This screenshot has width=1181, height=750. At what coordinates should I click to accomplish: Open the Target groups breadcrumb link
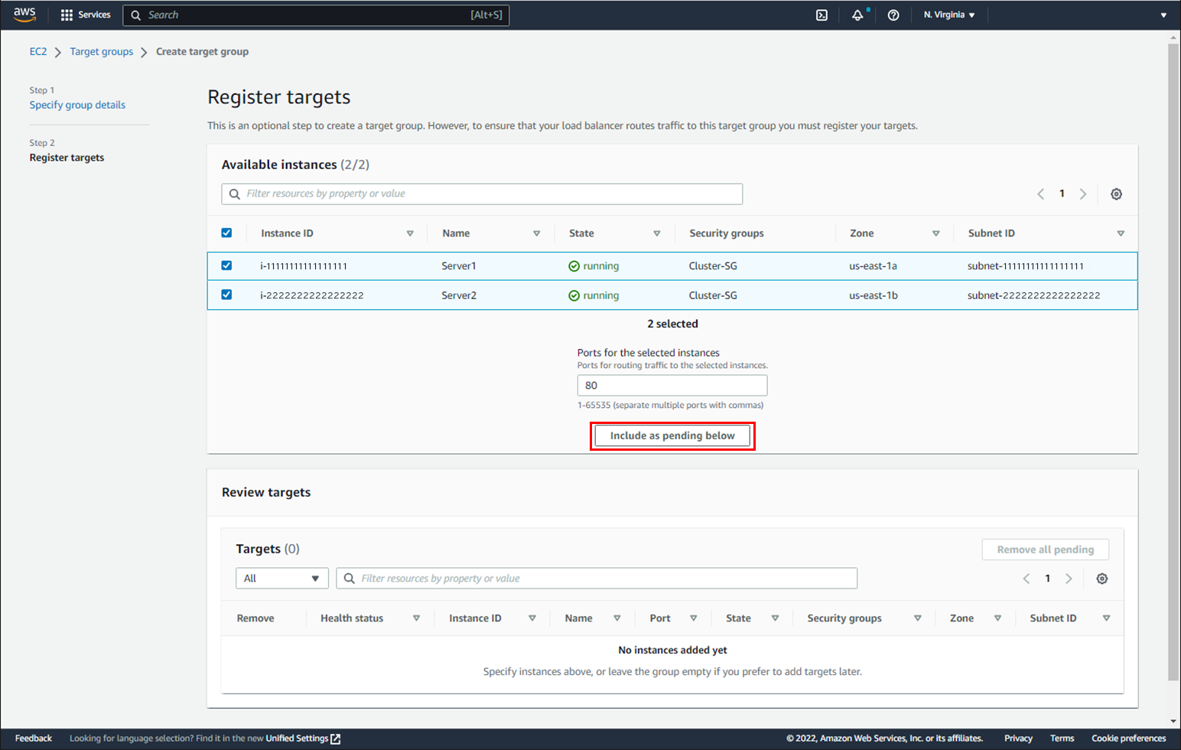[101, 51]
